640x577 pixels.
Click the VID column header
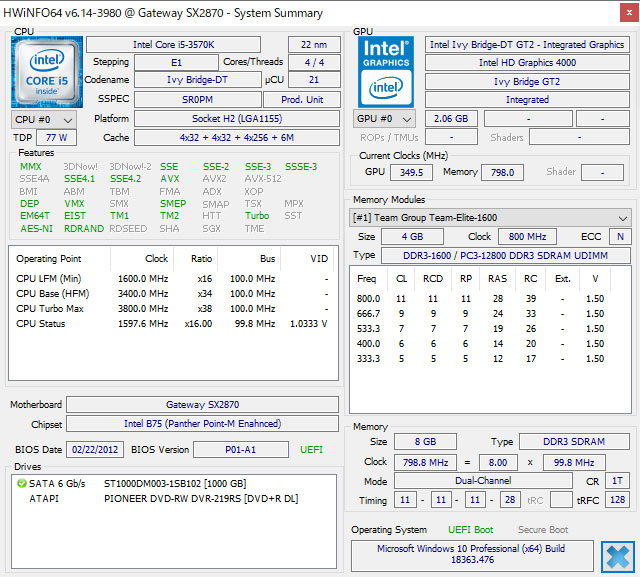point(319,259)
